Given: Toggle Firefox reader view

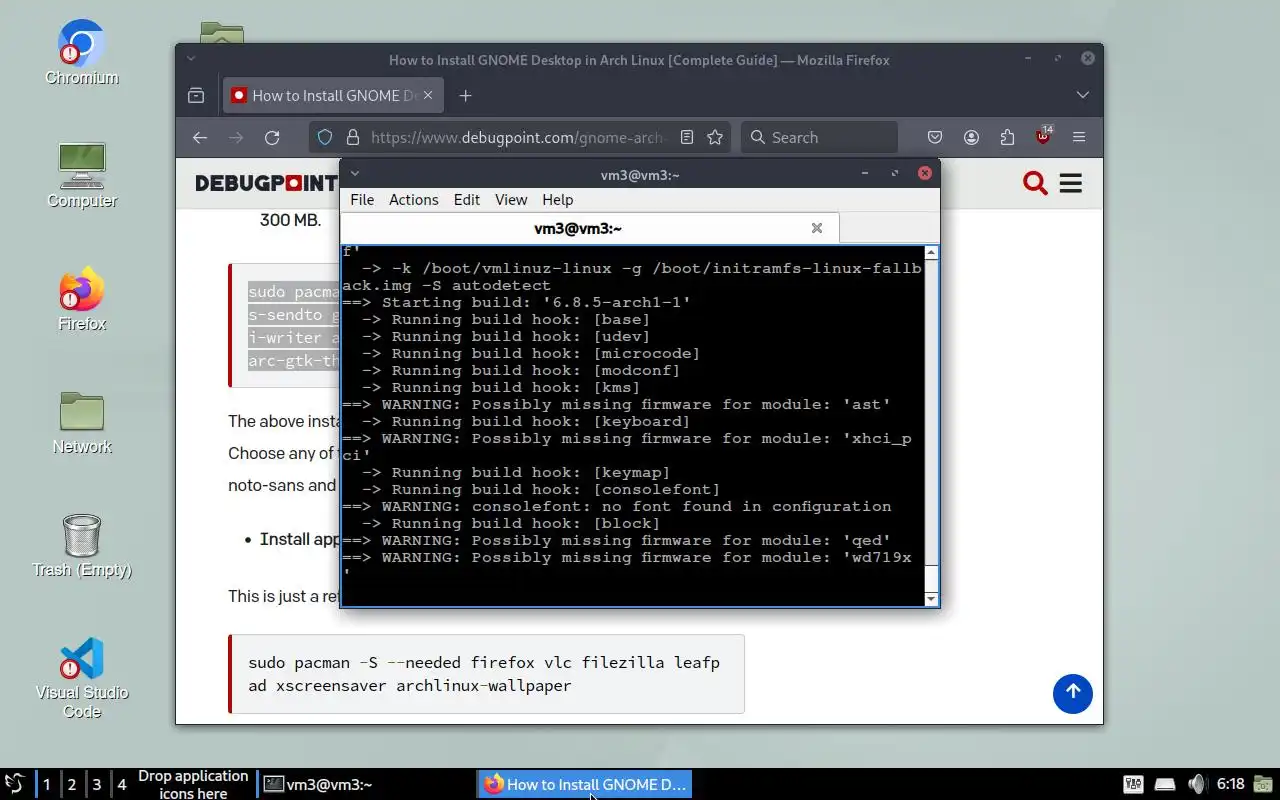Looking at the screenshot, I should tap(687, 137).
